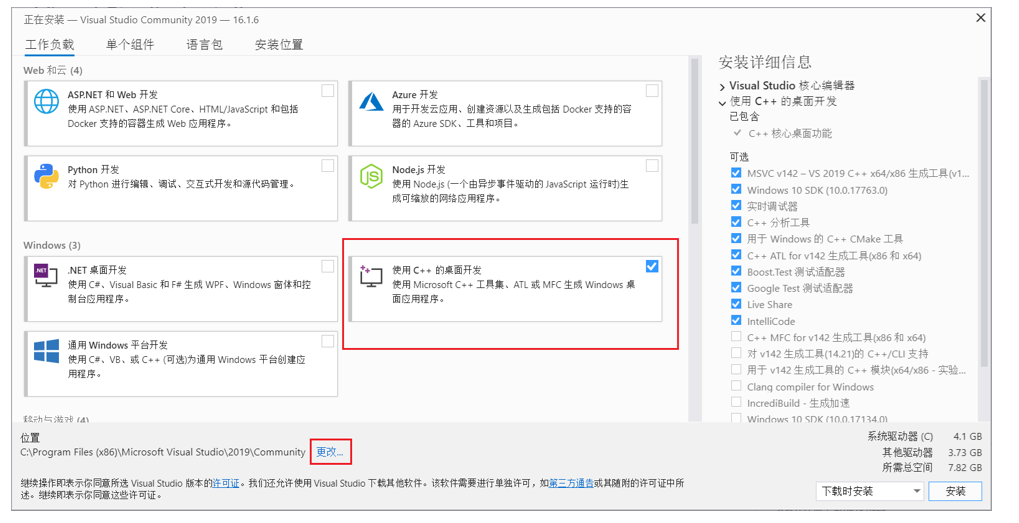Viewport: 1019px width, 523px height.
Task: Click the C++ desktop development monitor icon
Action: pos(370,276)
